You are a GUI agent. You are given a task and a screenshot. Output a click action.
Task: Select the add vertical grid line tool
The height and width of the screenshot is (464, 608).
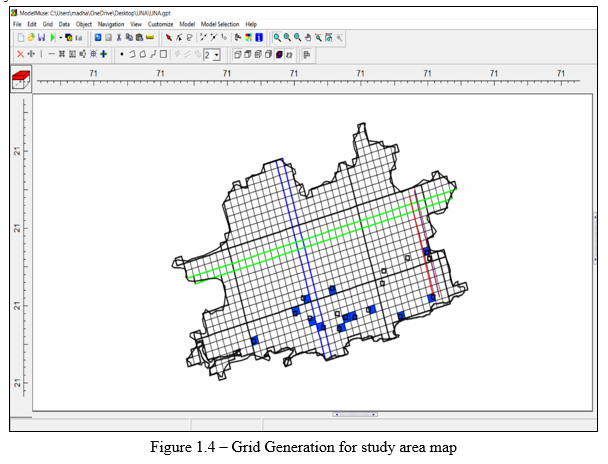click(41, 54)
